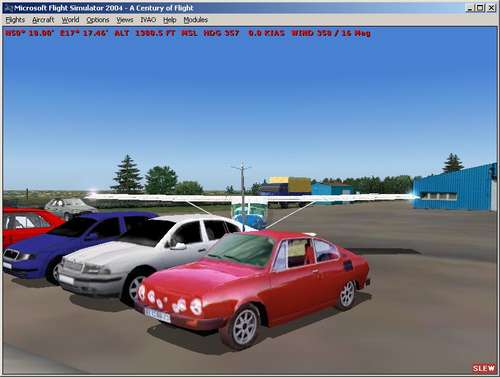Click the red SLEW mode indicator

tap(483, 368)
